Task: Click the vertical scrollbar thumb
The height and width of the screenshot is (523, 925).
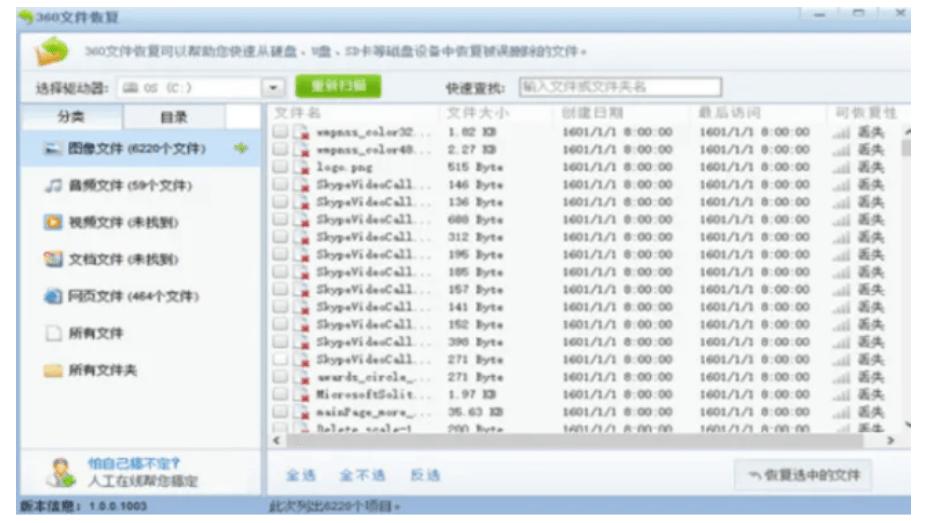Action: (906, 147)
